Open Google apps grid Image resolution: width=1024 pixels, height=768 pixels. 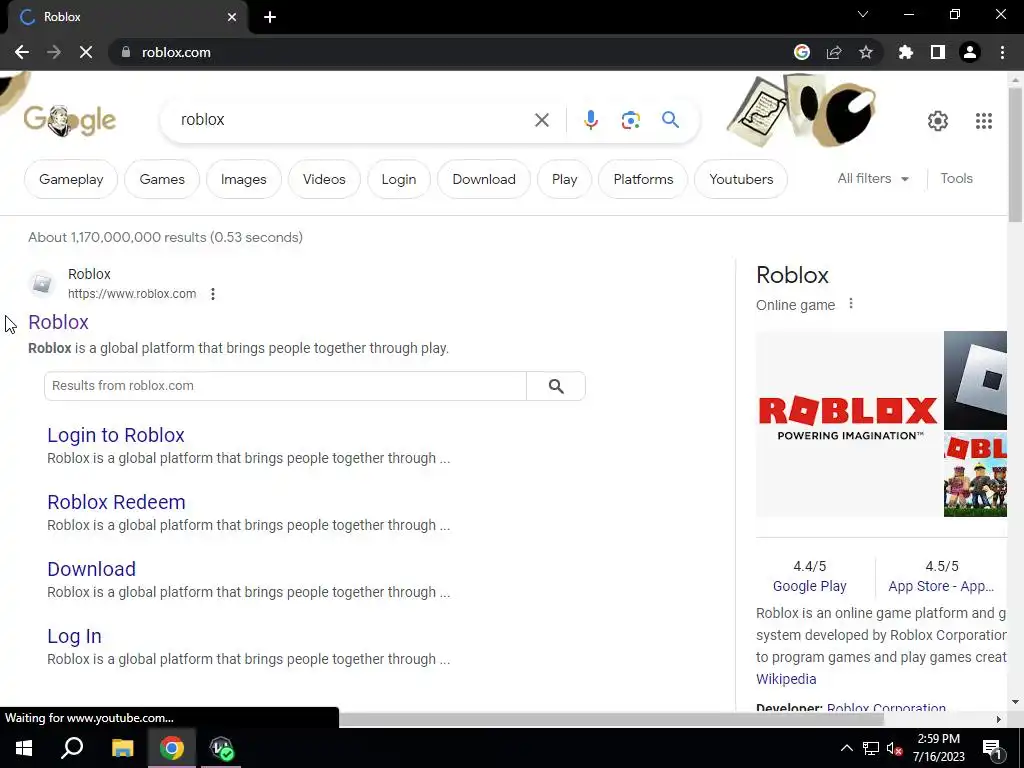pyautogui.click(x=984, y=121)
